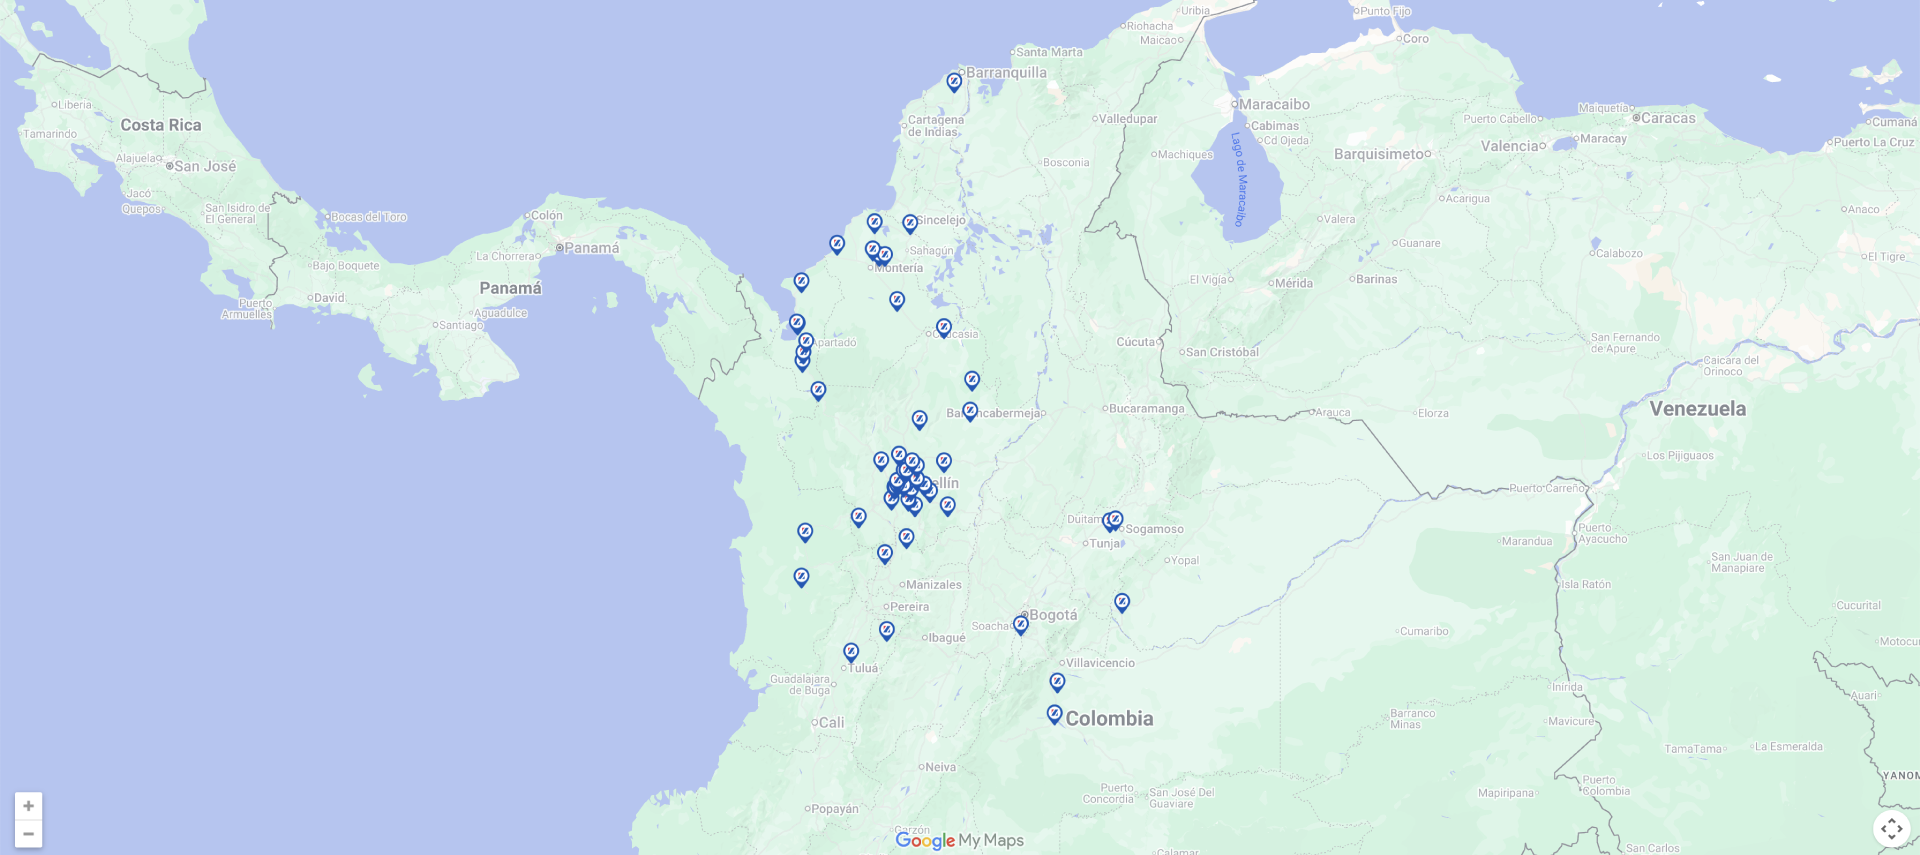Zoom out using the minus button

[x=28, y=834]
